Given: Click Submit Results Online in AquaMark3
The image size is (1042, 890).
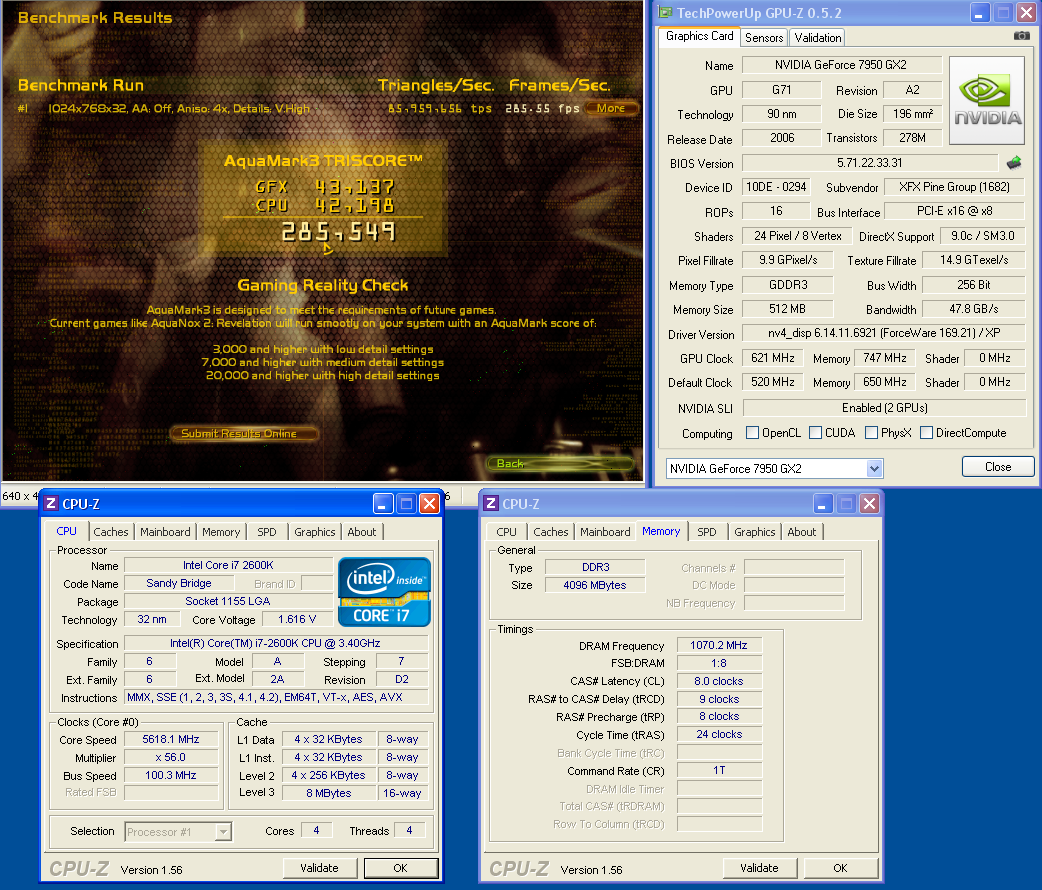Looking at the screenshot, I should [243, 433].
